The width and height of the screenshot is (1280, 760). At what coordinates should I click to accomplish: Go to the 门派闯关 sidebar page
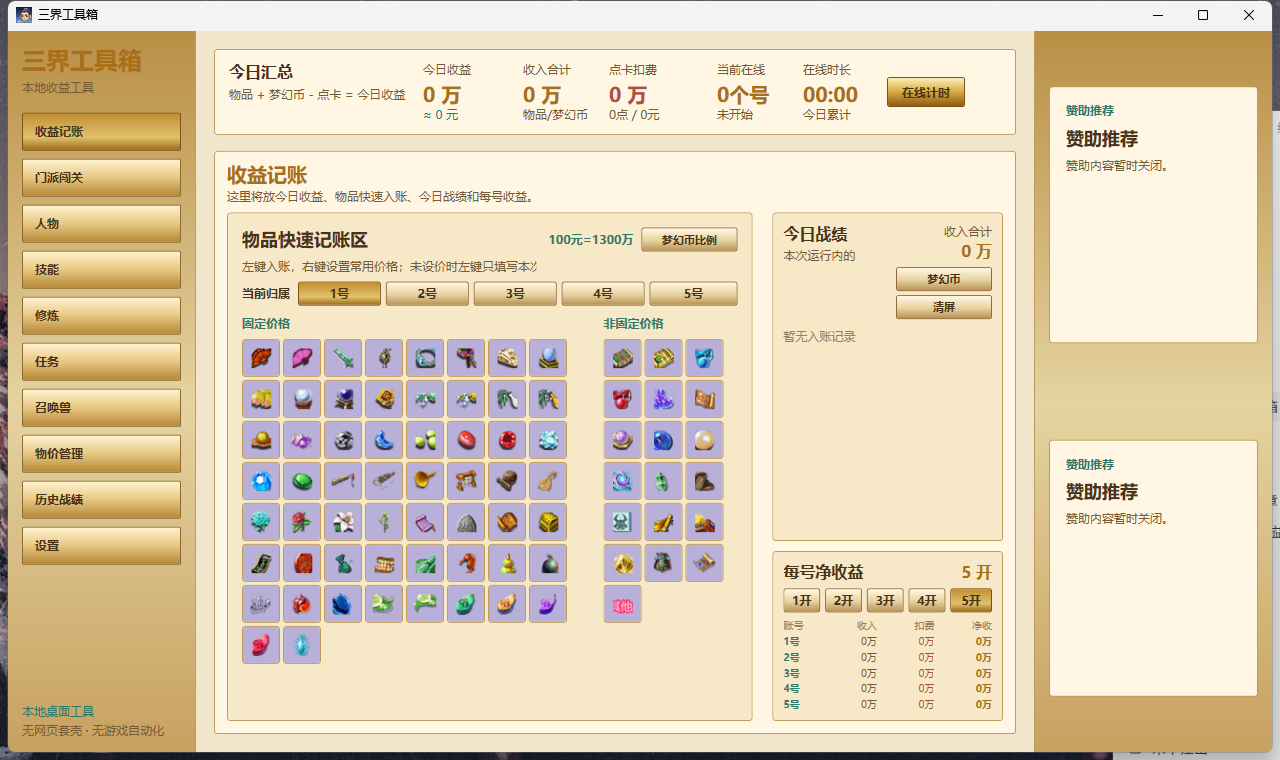click(101, 178)
